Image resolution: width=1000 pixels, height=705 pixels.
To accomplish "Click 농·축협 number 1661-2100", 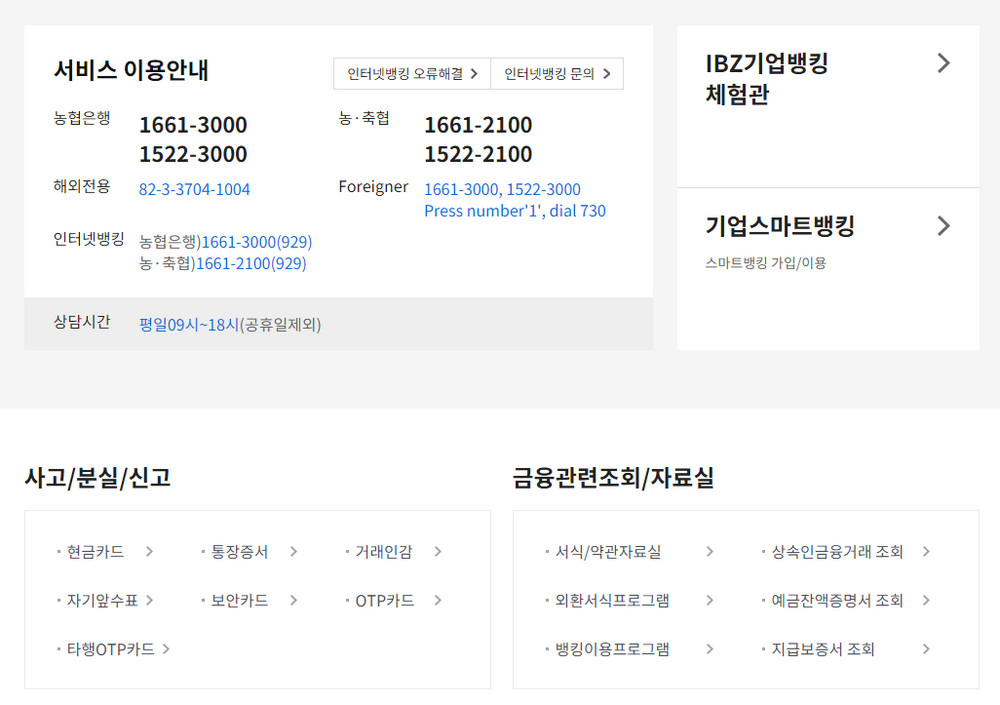I will (x=478, y=125).
